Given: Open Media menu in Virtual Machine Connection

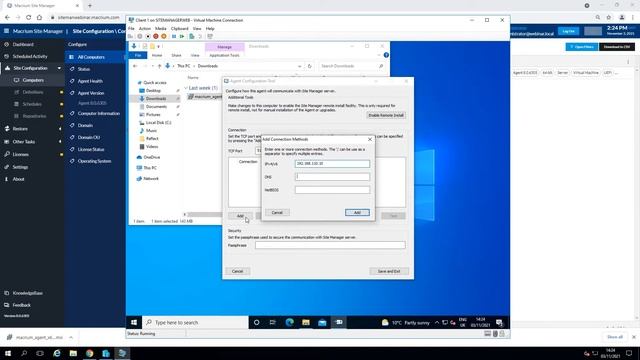Looking at the screenshot, I should [x=160, y=29].
